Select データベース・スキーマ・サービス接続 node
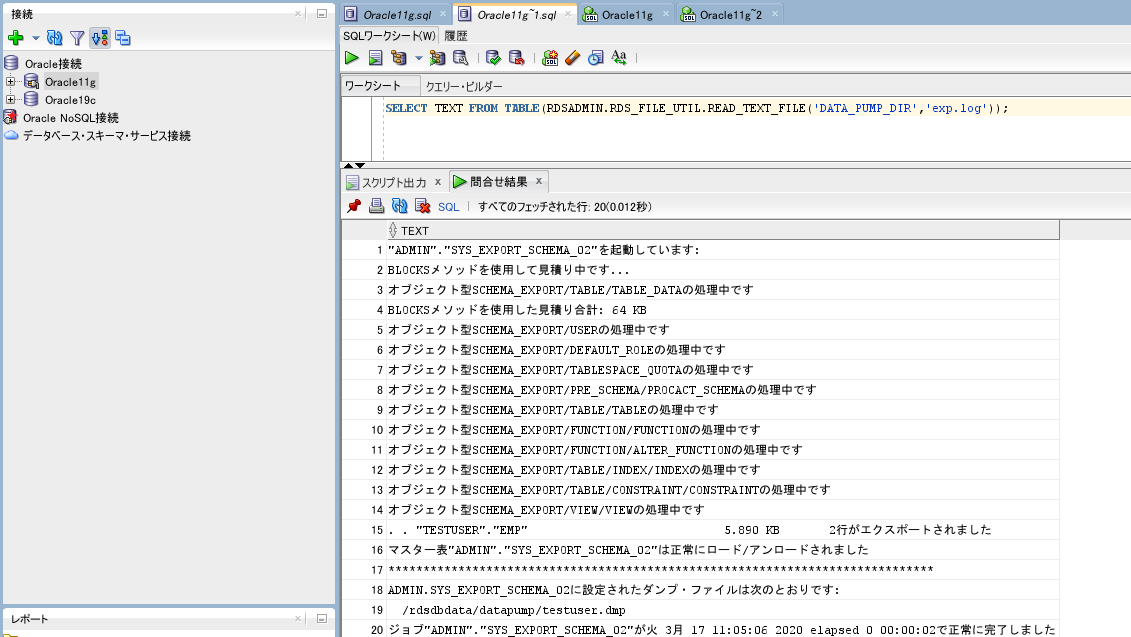Viewport: 1131px width, 637px height. [107, 136]
